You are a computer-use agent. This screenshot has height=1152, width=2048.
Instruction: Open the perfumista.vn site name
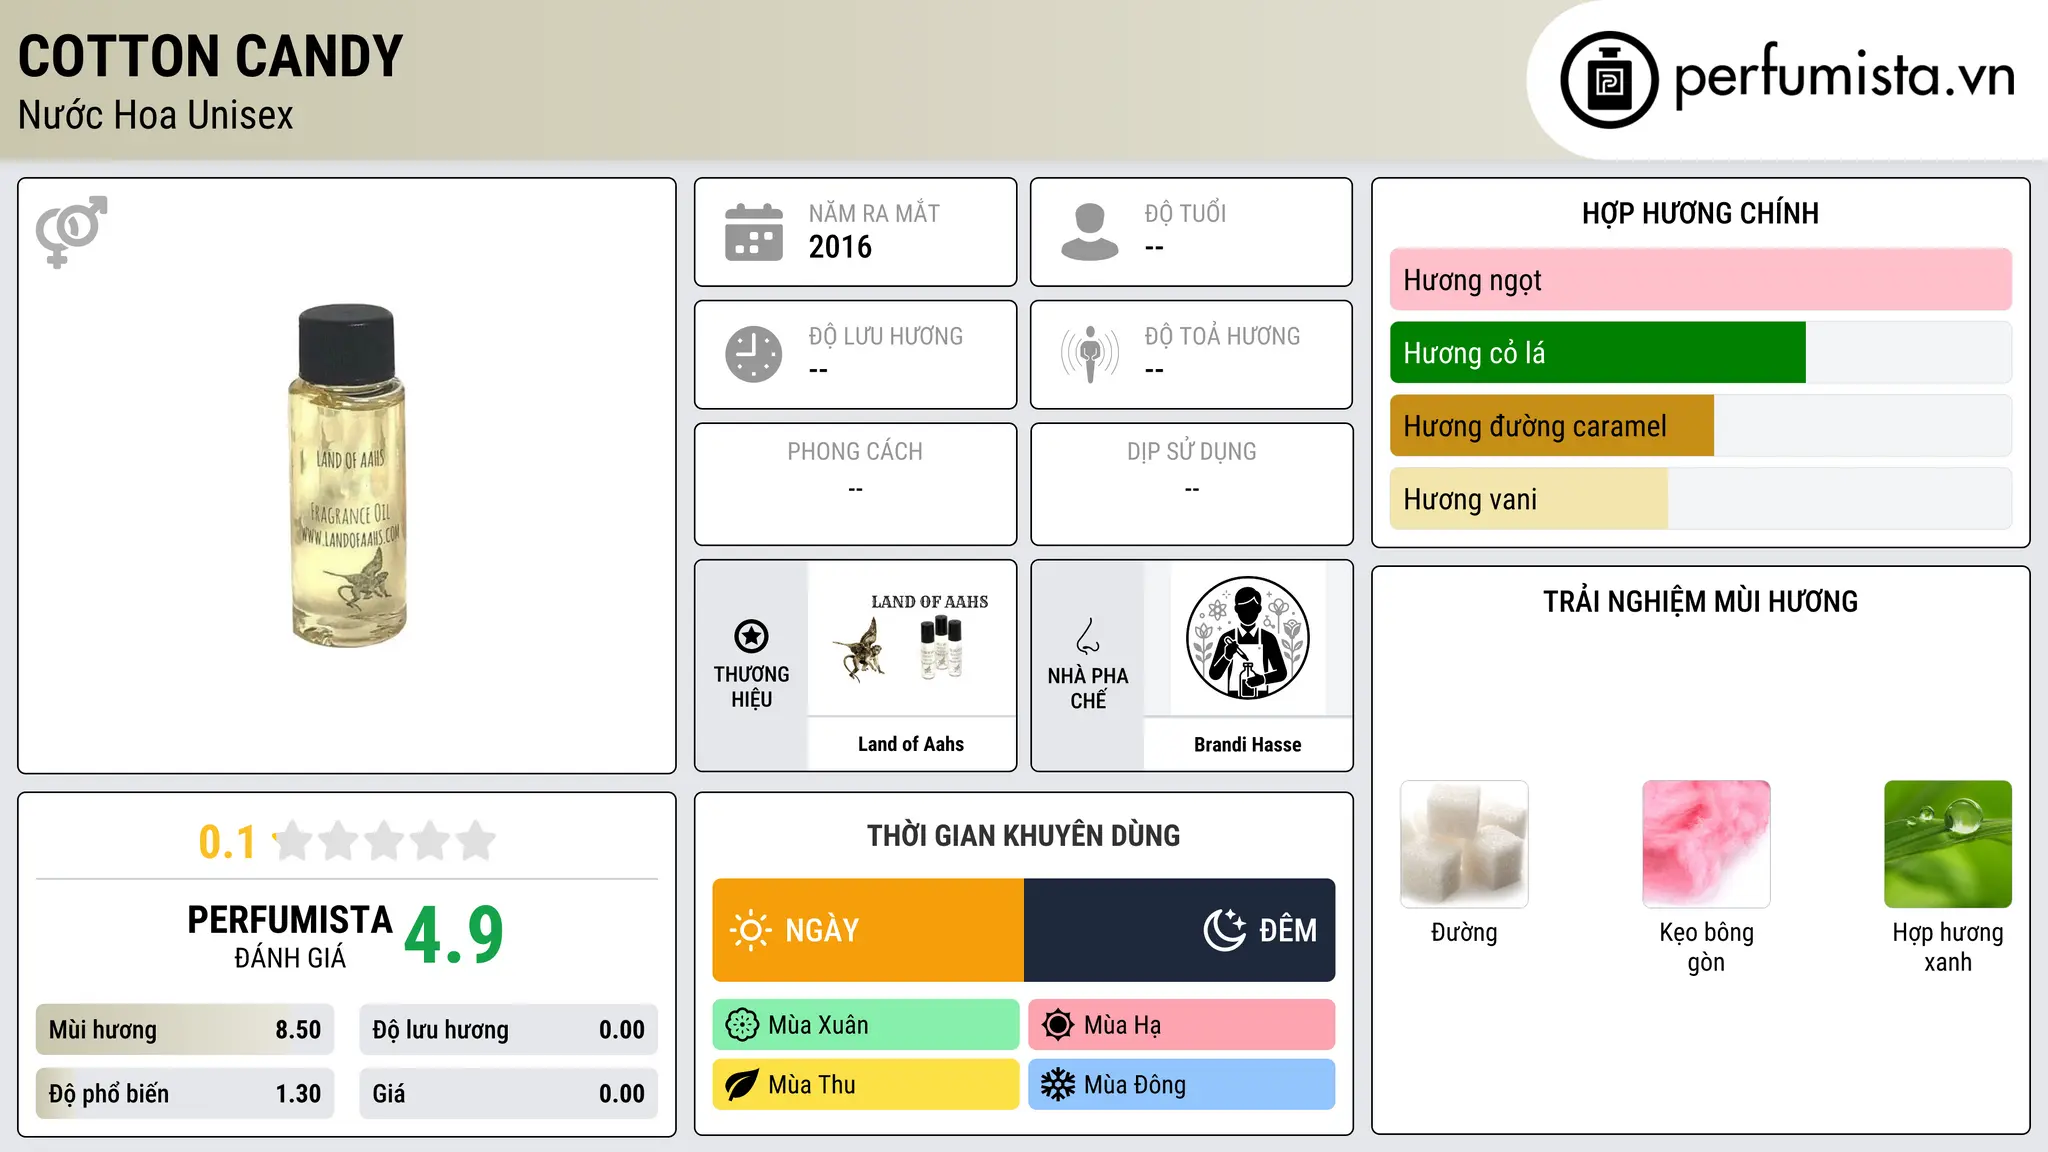click(x=1845, y=76)
